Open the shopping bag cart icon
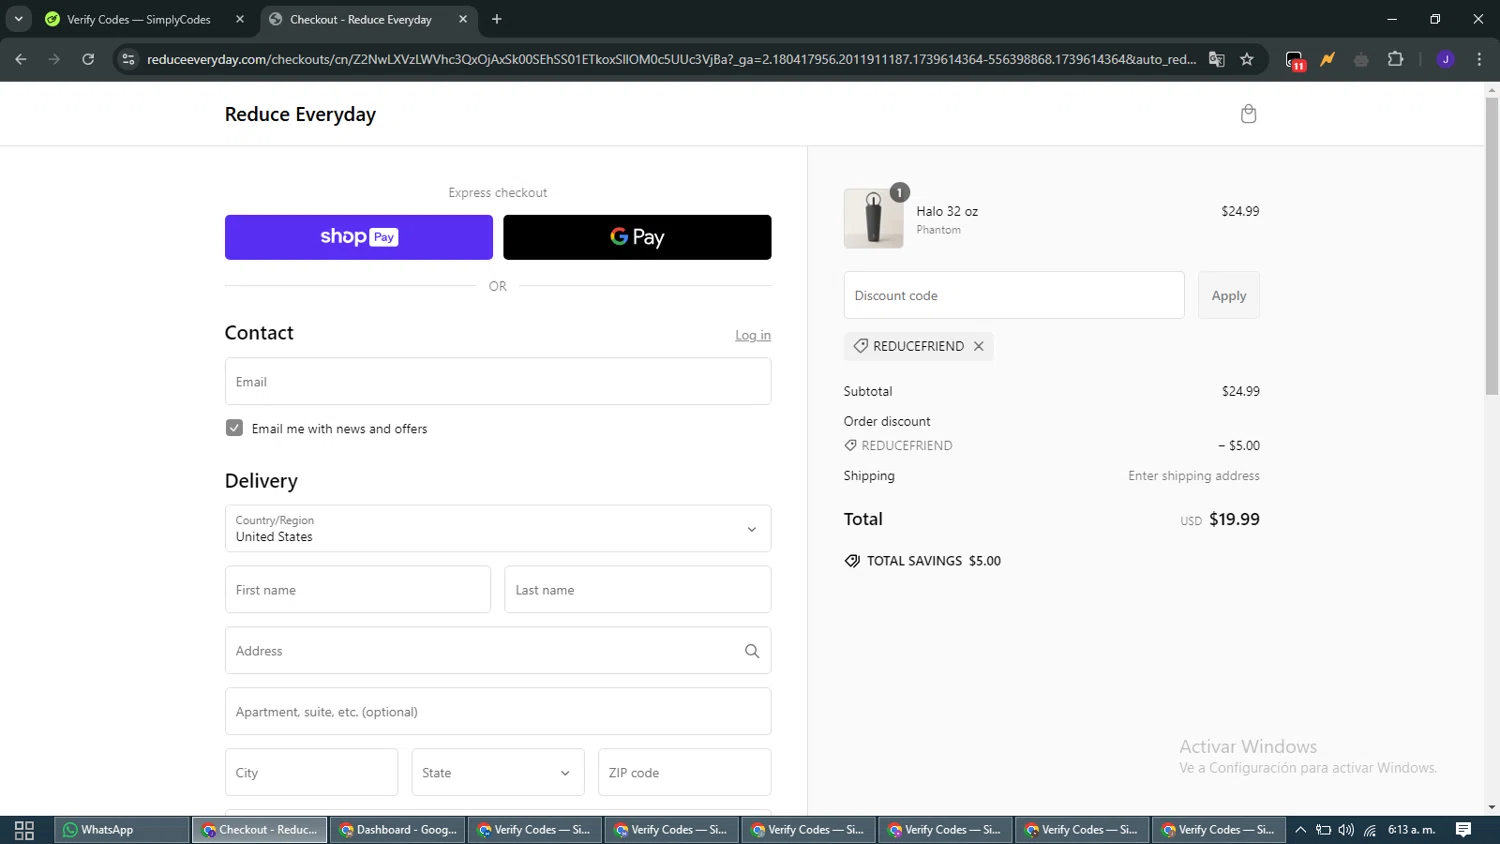This screenshot has width=1500, height=844. point(1248,114)
